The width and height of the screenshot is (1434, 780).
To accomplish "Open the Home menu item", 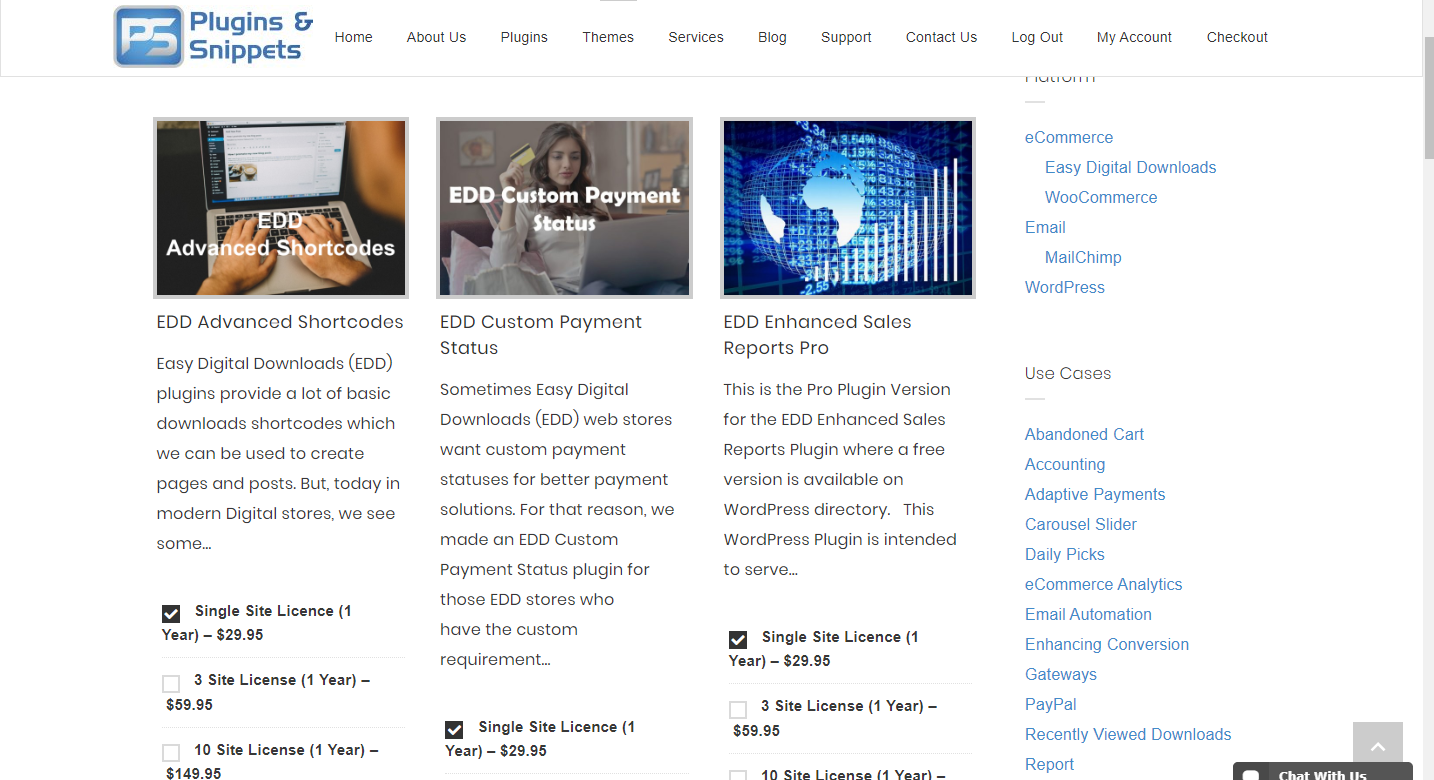I will point(353,37).
